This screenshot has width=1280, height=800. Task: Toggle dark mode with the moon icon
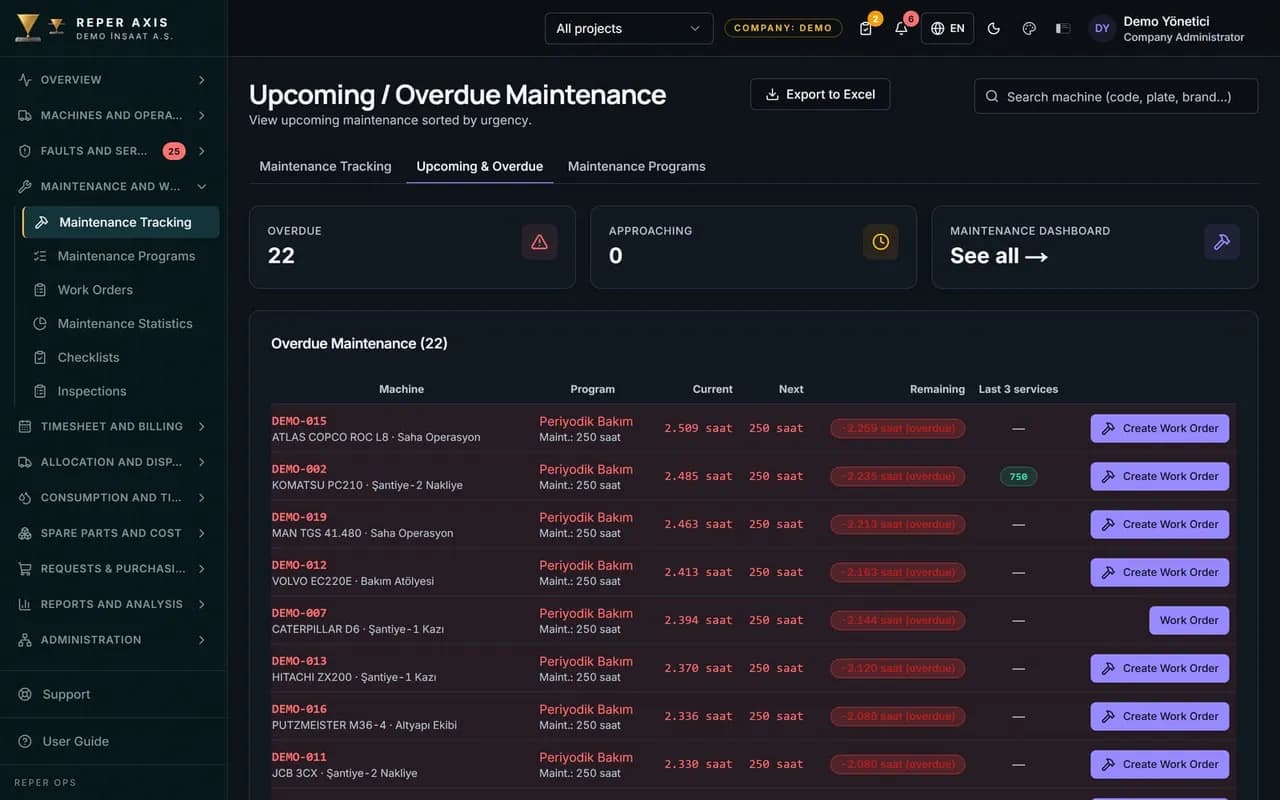(x=994, y=28)
